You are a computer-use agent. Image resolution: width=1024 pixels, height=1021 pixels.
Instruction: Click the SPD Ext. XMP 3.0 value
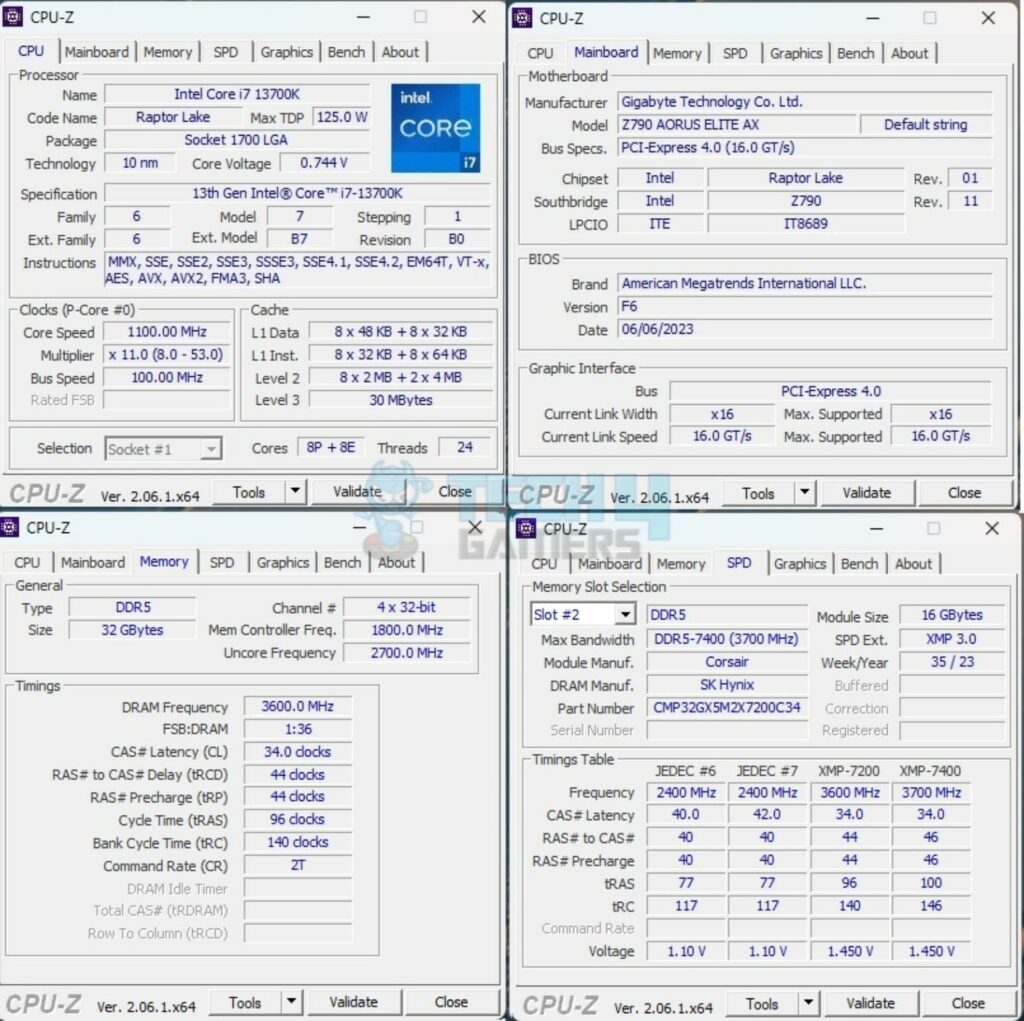(952, 639)
